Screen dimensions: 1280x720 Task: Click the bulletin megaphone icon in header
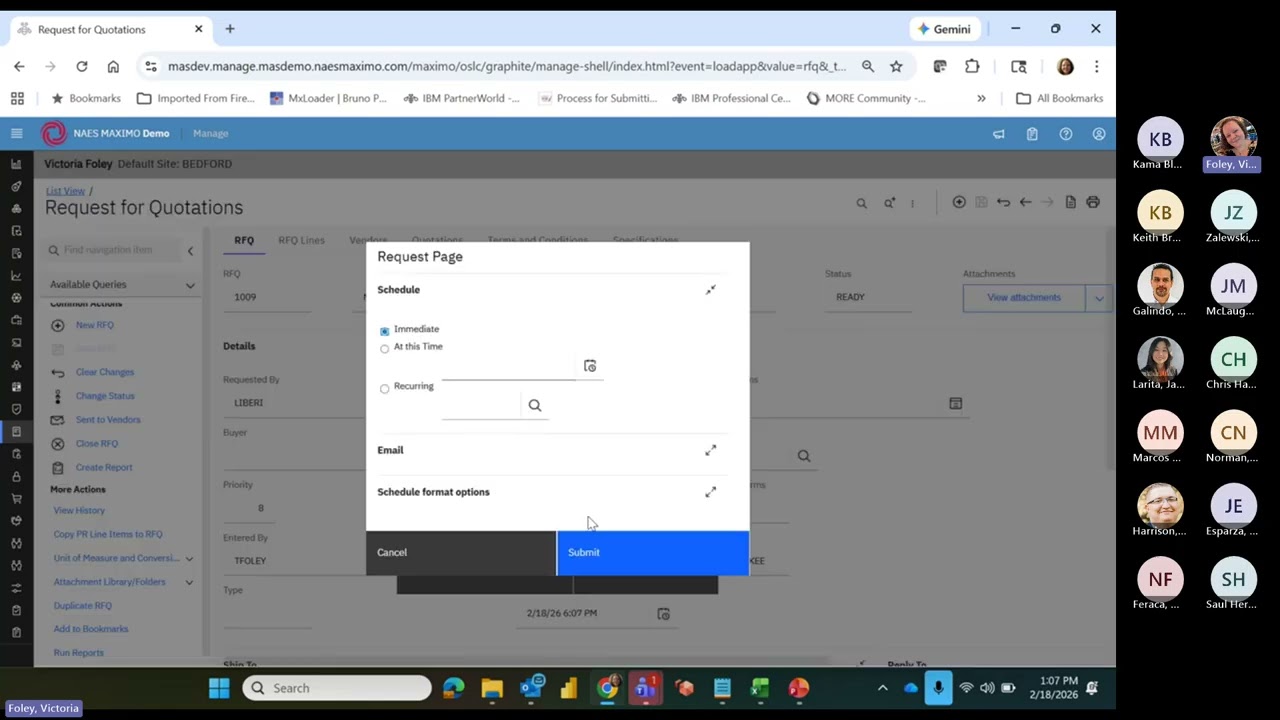coord(998,133)
